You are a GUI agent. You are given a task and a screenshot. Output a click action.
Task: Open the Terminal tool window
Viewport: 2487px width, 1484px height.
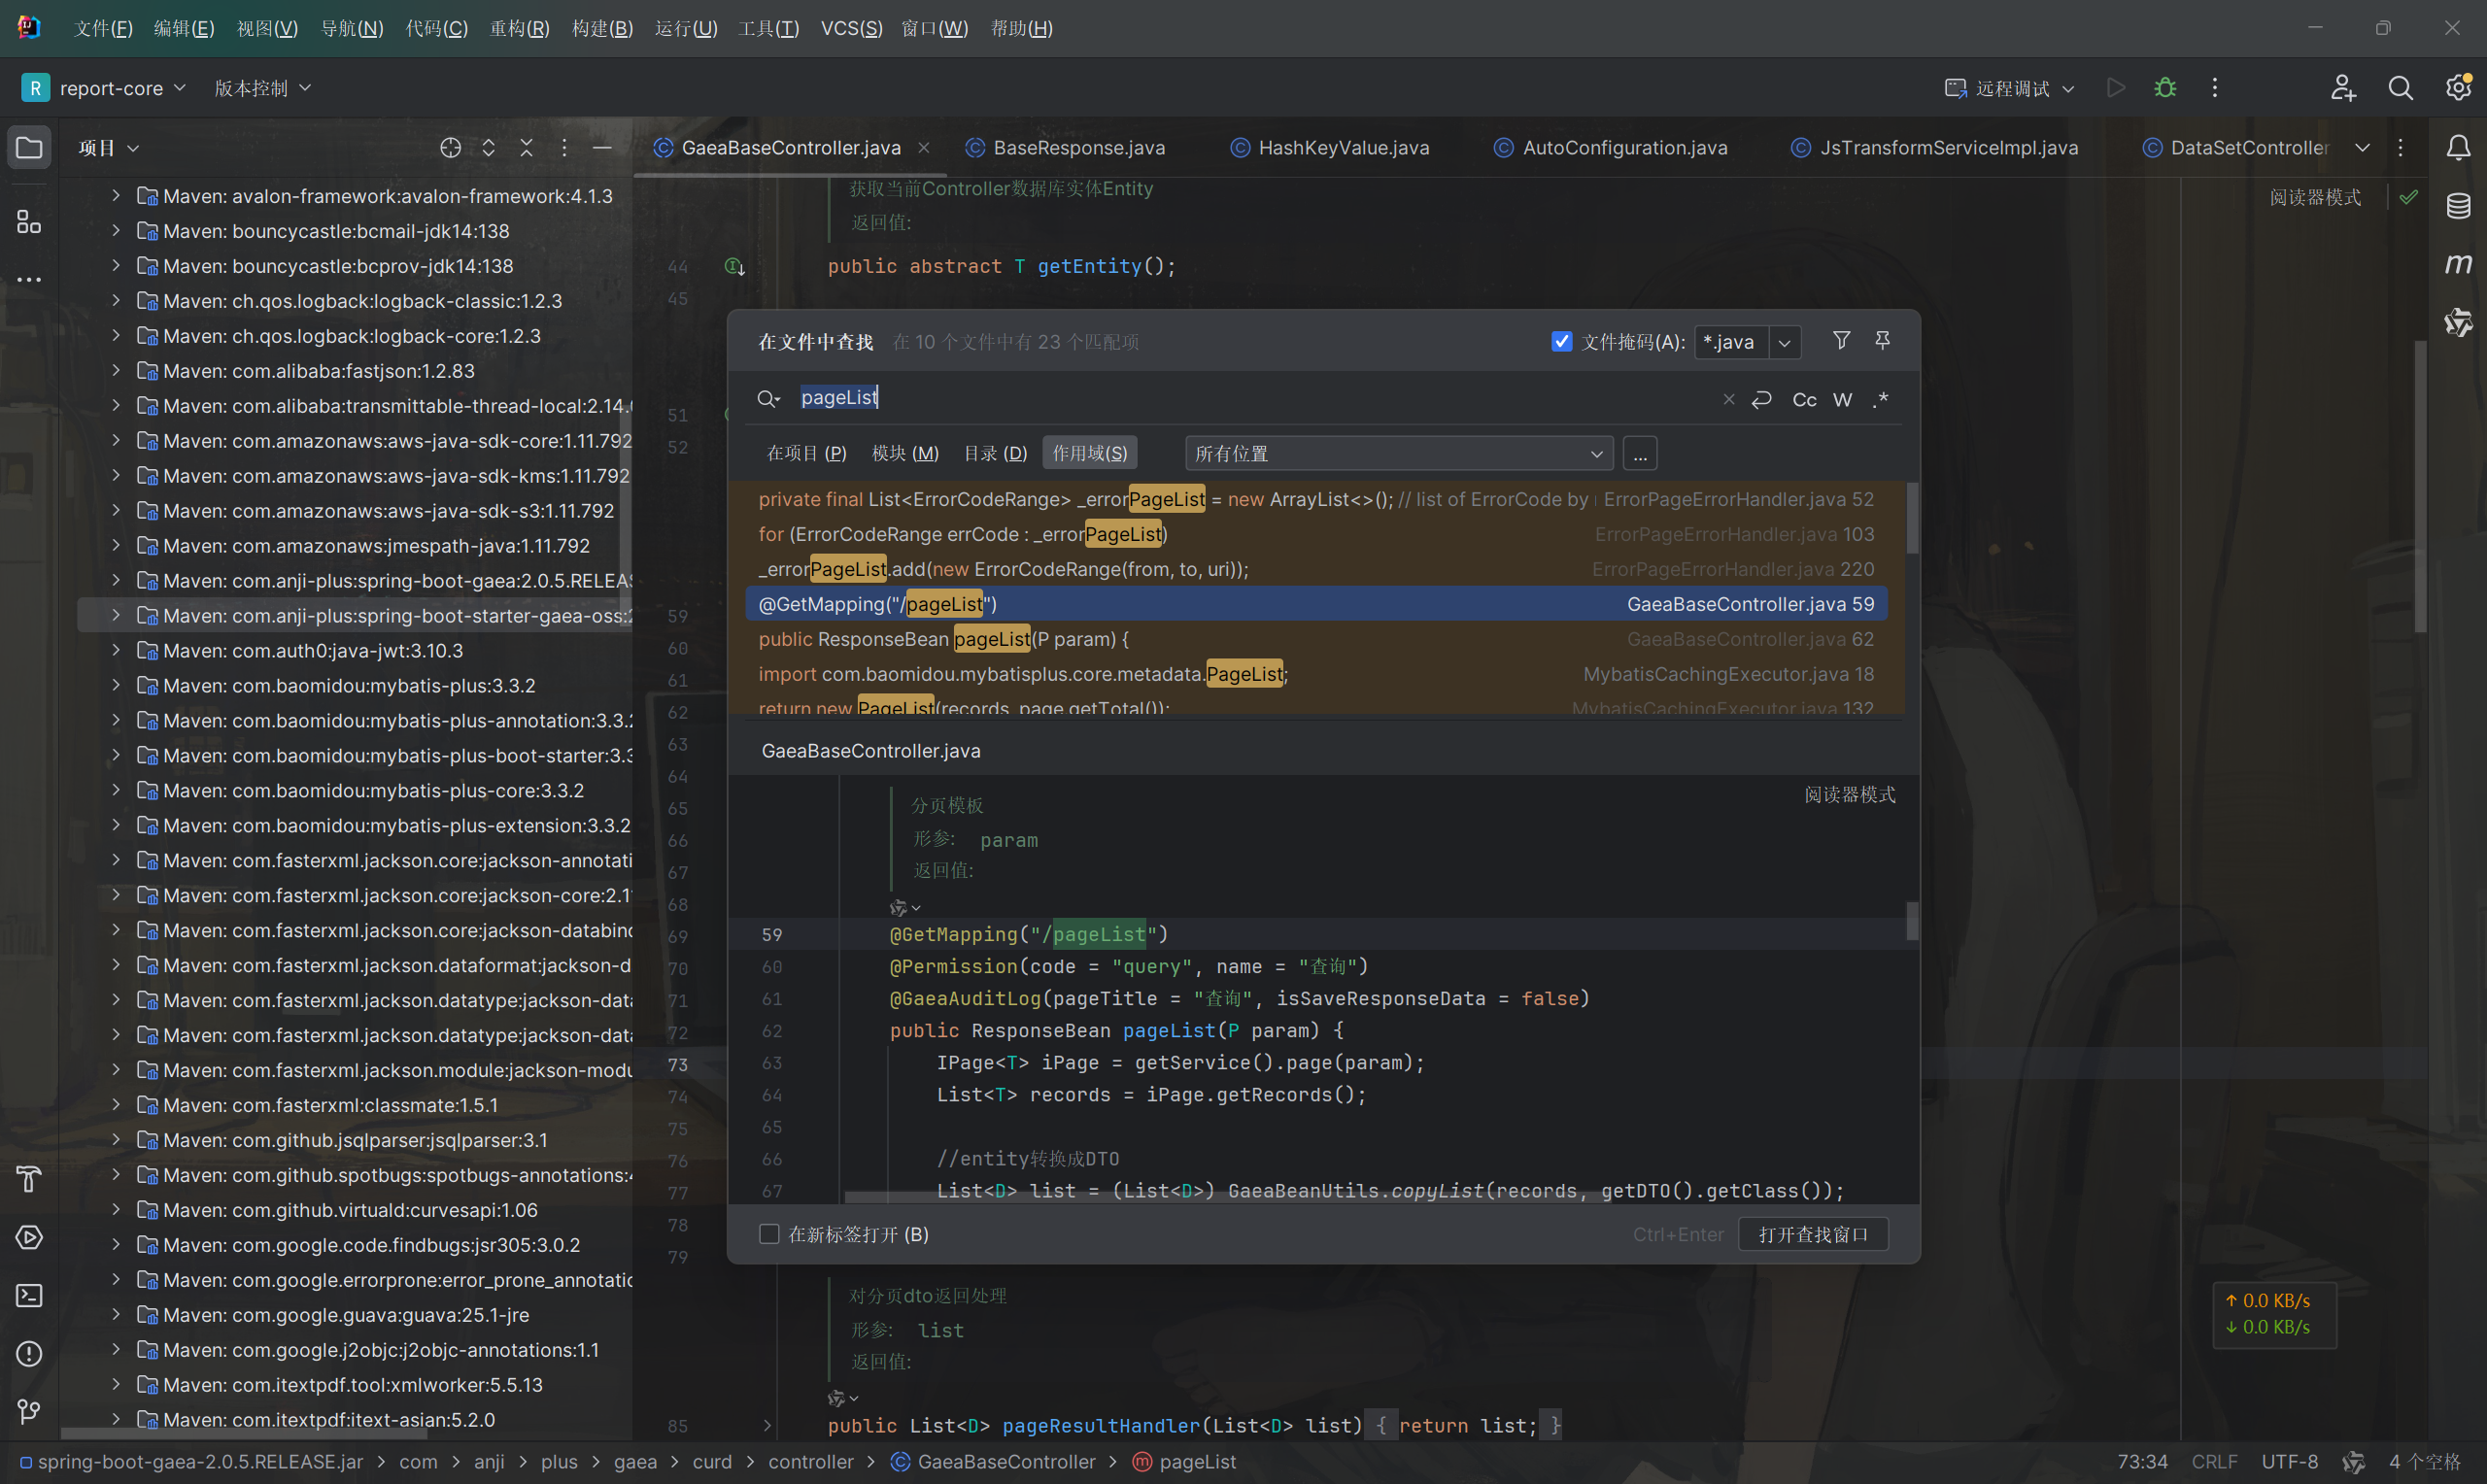29,1295
